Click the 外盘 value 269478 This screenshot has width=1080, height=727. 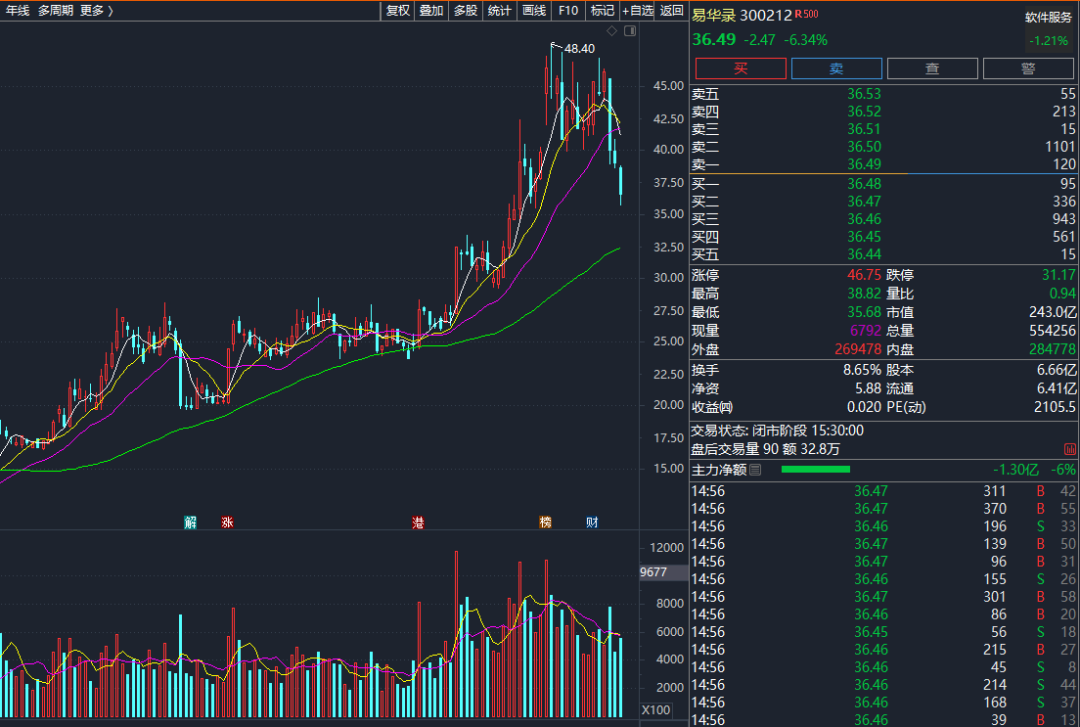pyautogui.click(x=858, y=349)
